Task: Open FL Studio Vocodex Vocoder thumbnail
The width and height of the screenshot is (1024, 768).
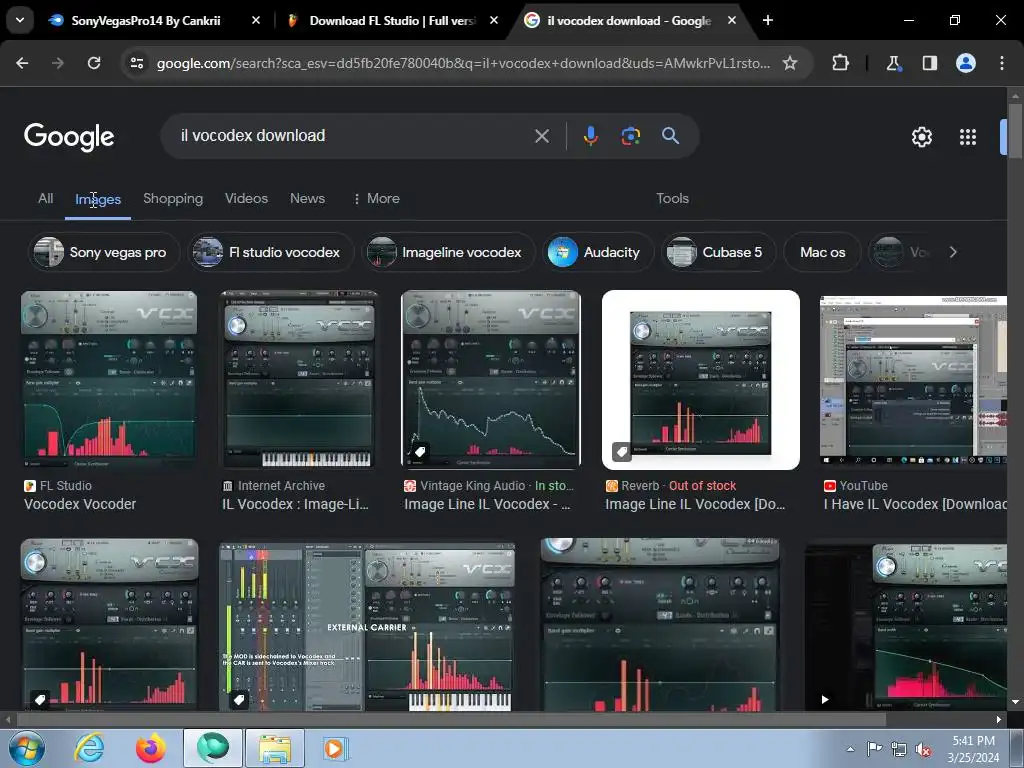Action: pyautogui.click(x=109, y=379)
